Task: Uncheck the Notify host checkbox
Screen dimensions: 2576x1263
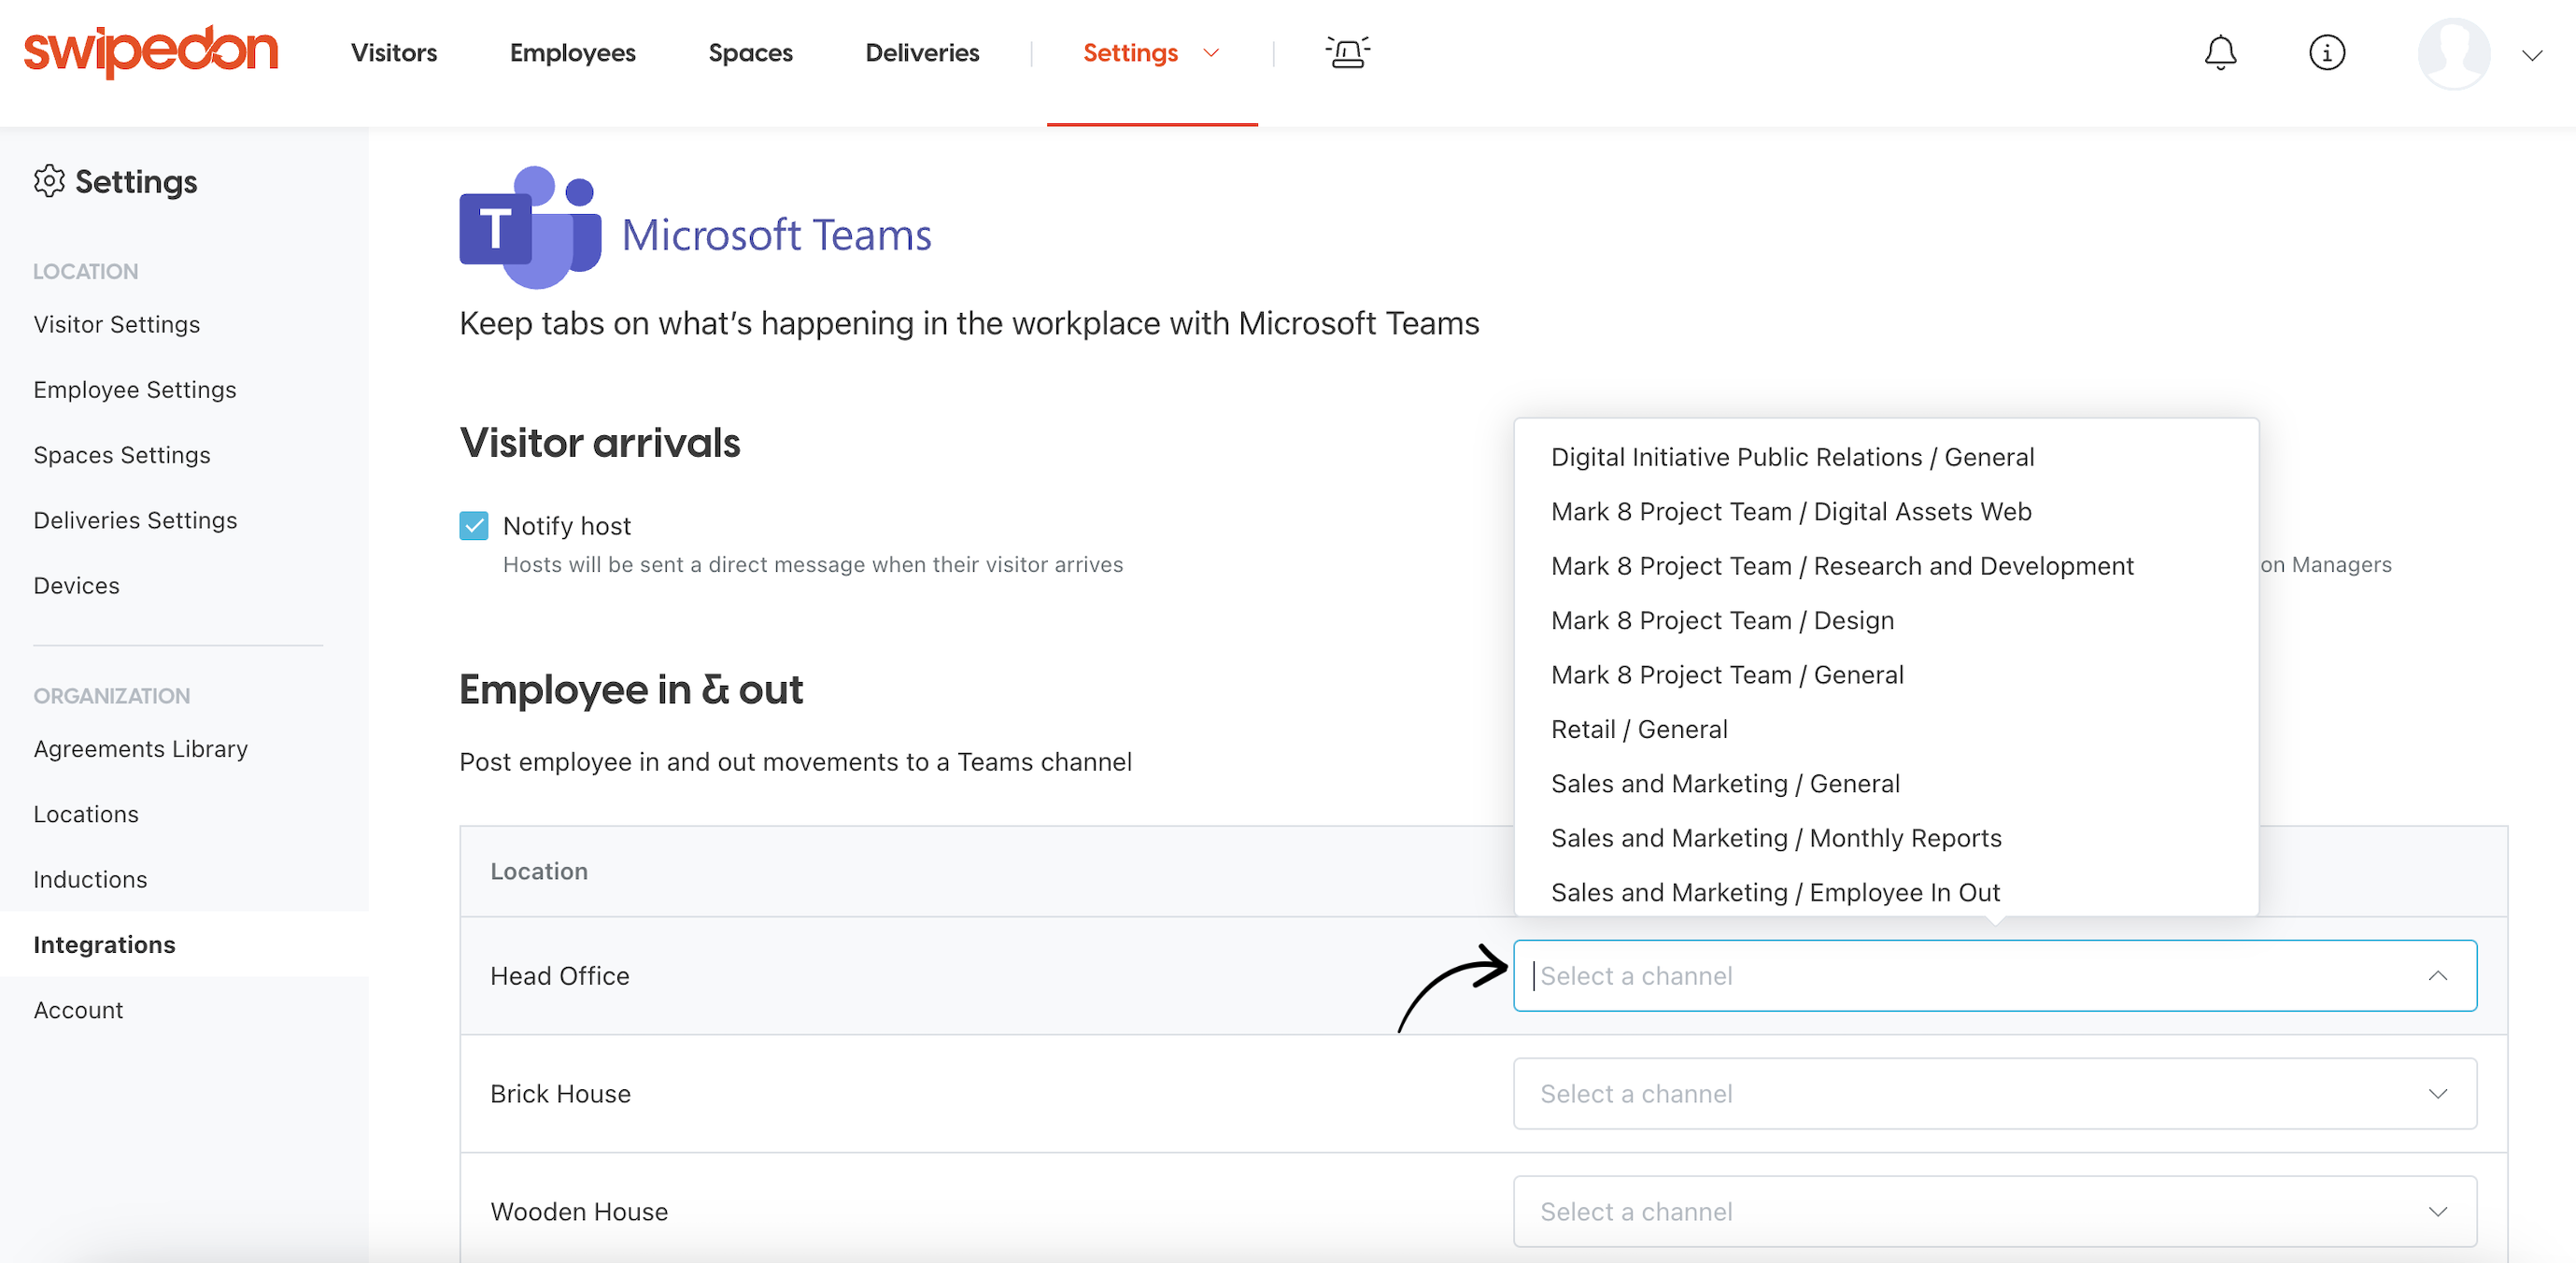Action: pyautogui.click(x=474, y=526)
